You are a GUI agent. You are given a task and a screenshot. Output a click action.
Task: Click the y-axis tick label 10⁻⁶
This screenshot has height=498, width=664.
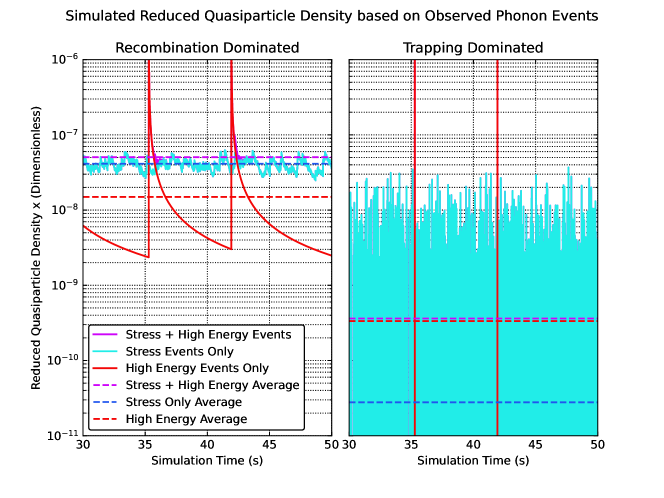tap(65, 59)
